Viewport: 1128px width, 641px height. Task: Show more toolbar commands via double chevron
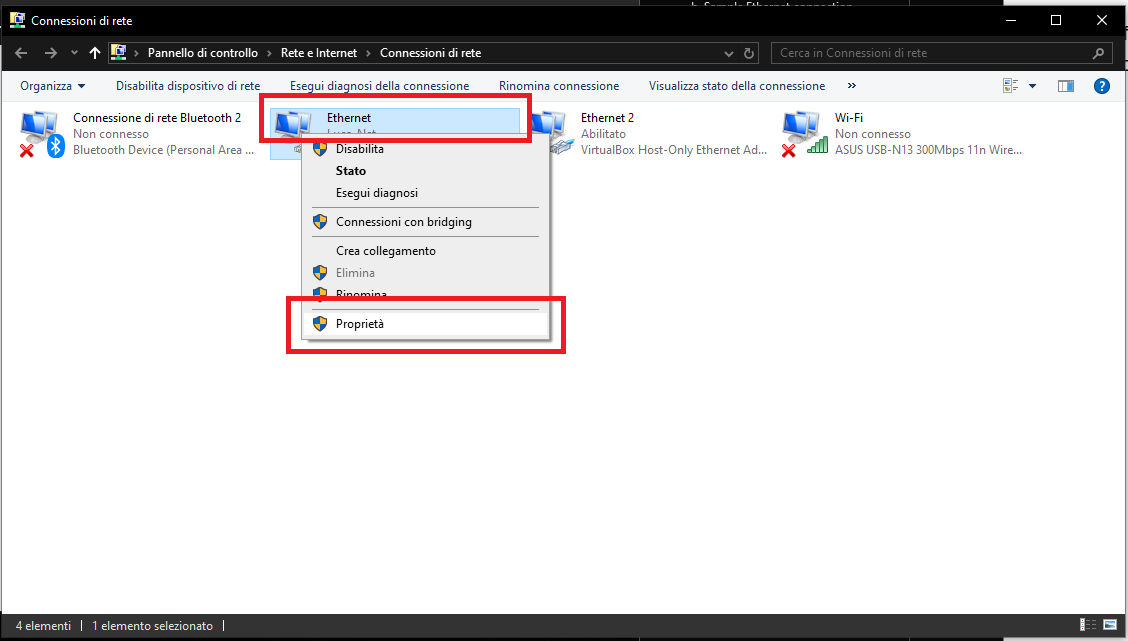click(852, 86)
